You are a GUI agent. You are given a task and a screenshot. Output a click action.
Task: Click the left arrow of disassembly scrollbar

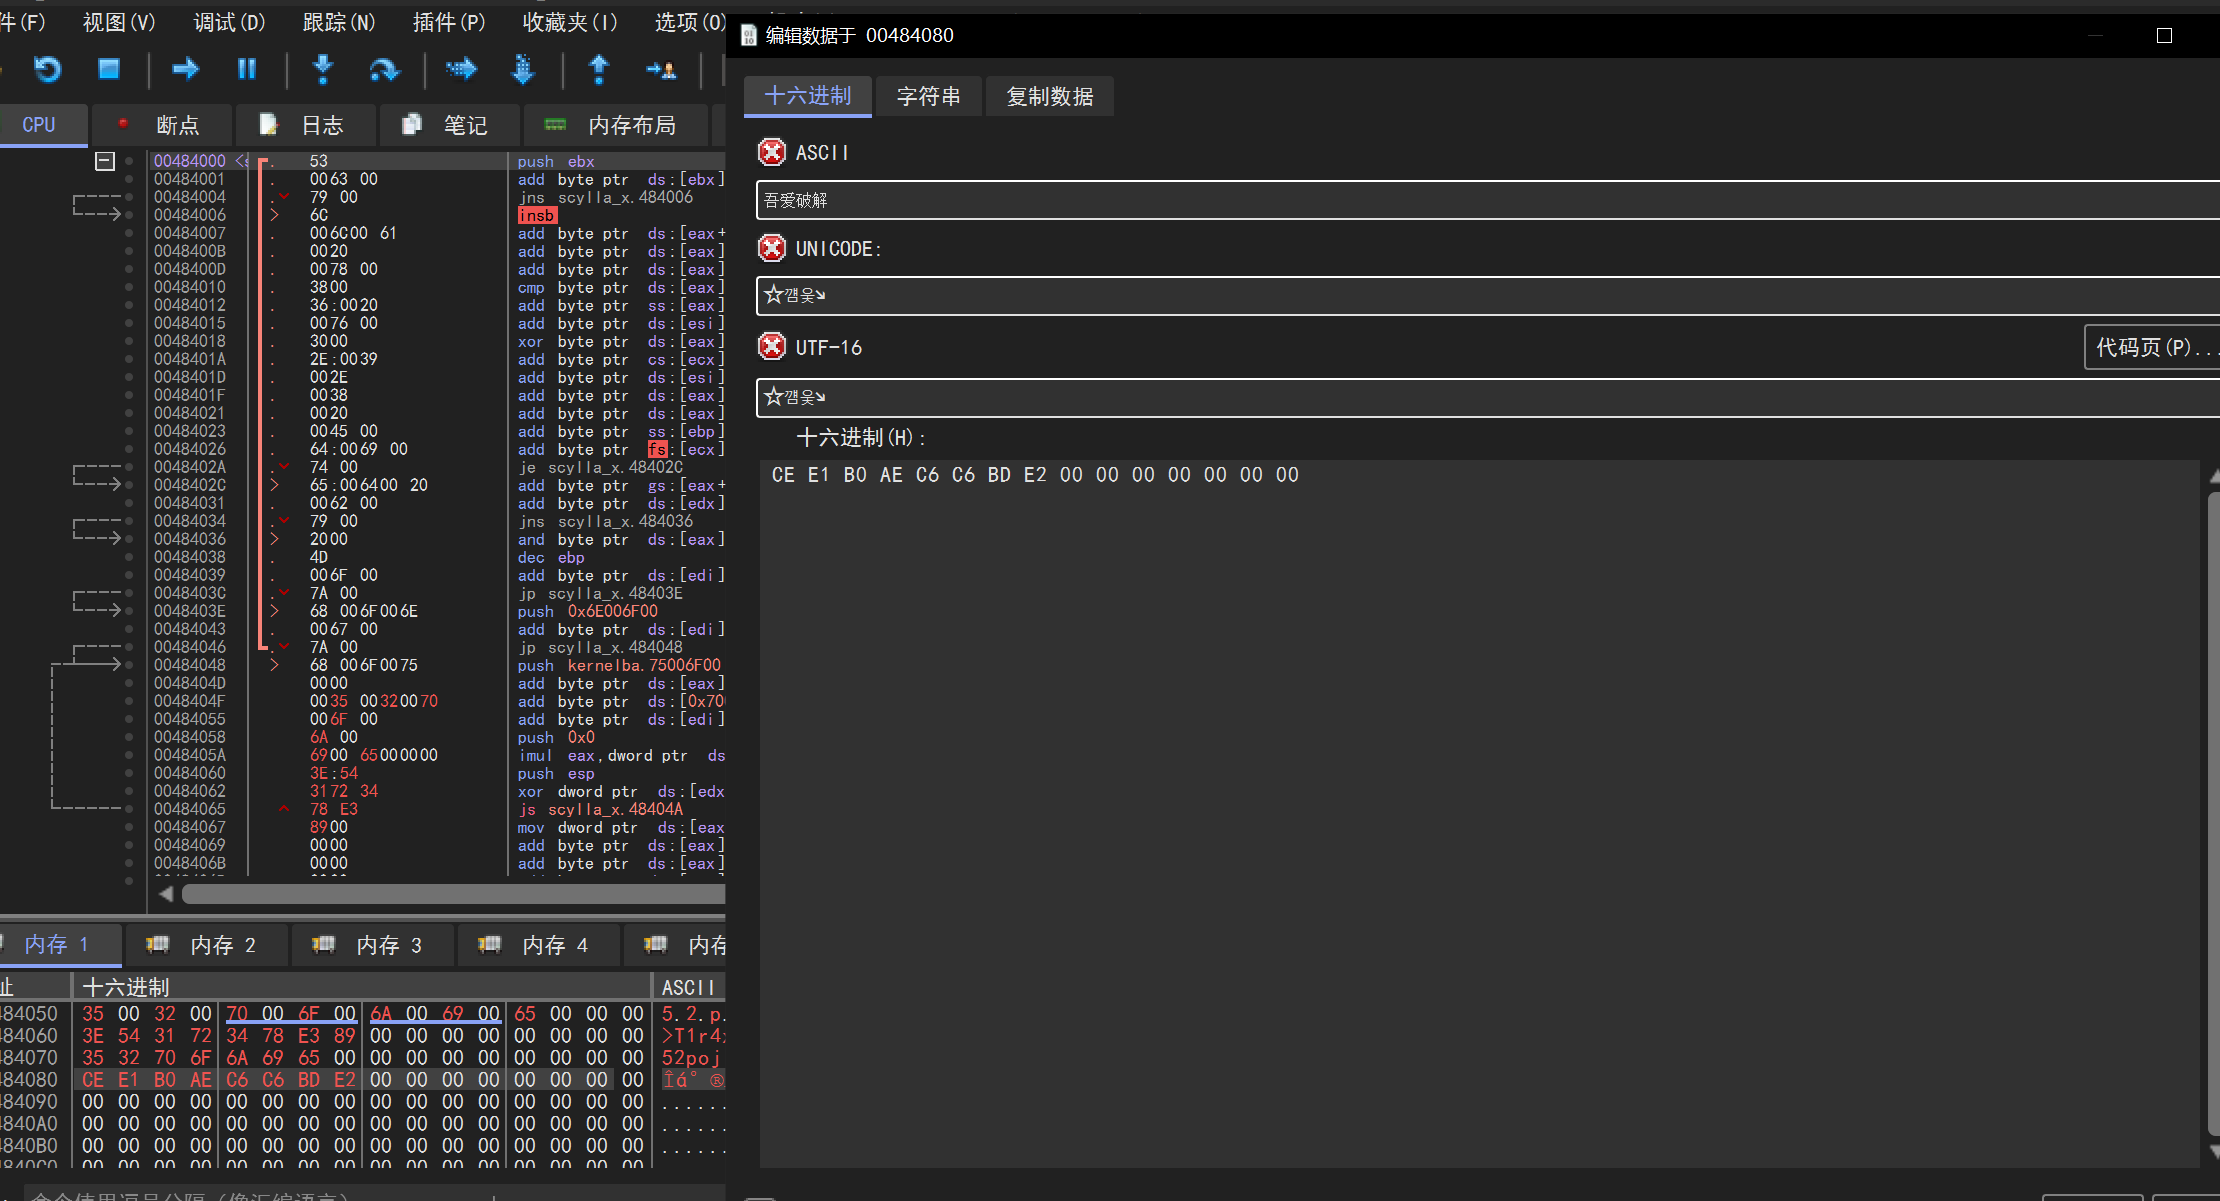[166, 893]
